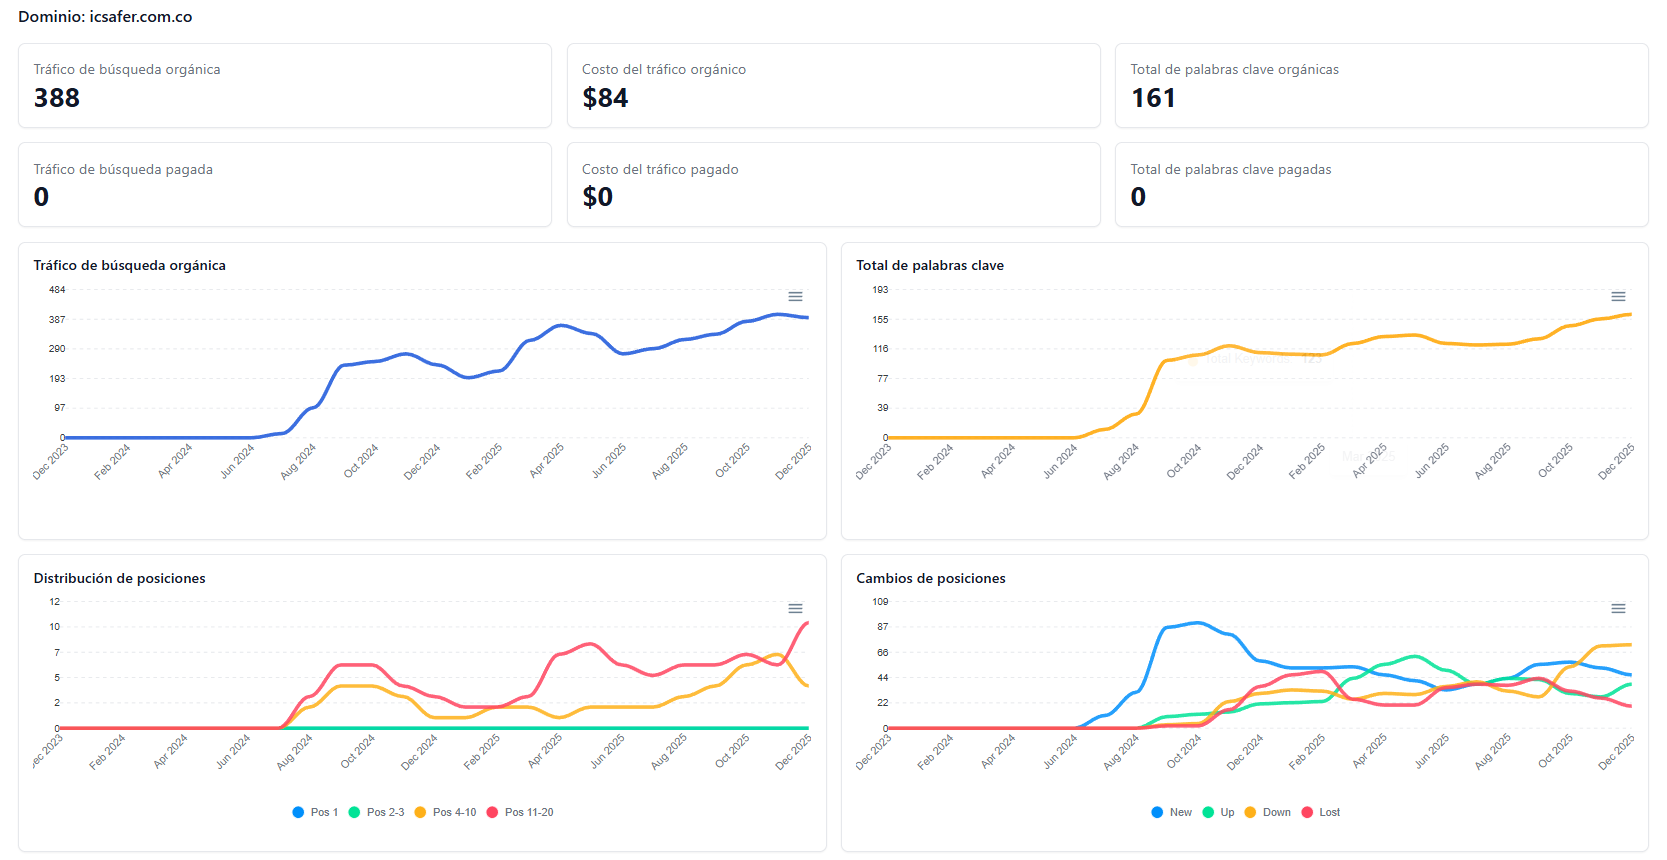This screenshot has height=860, width=1667.
Task: Open the hamburger menu on Total de palabras clave chart
Action: 1618,297
